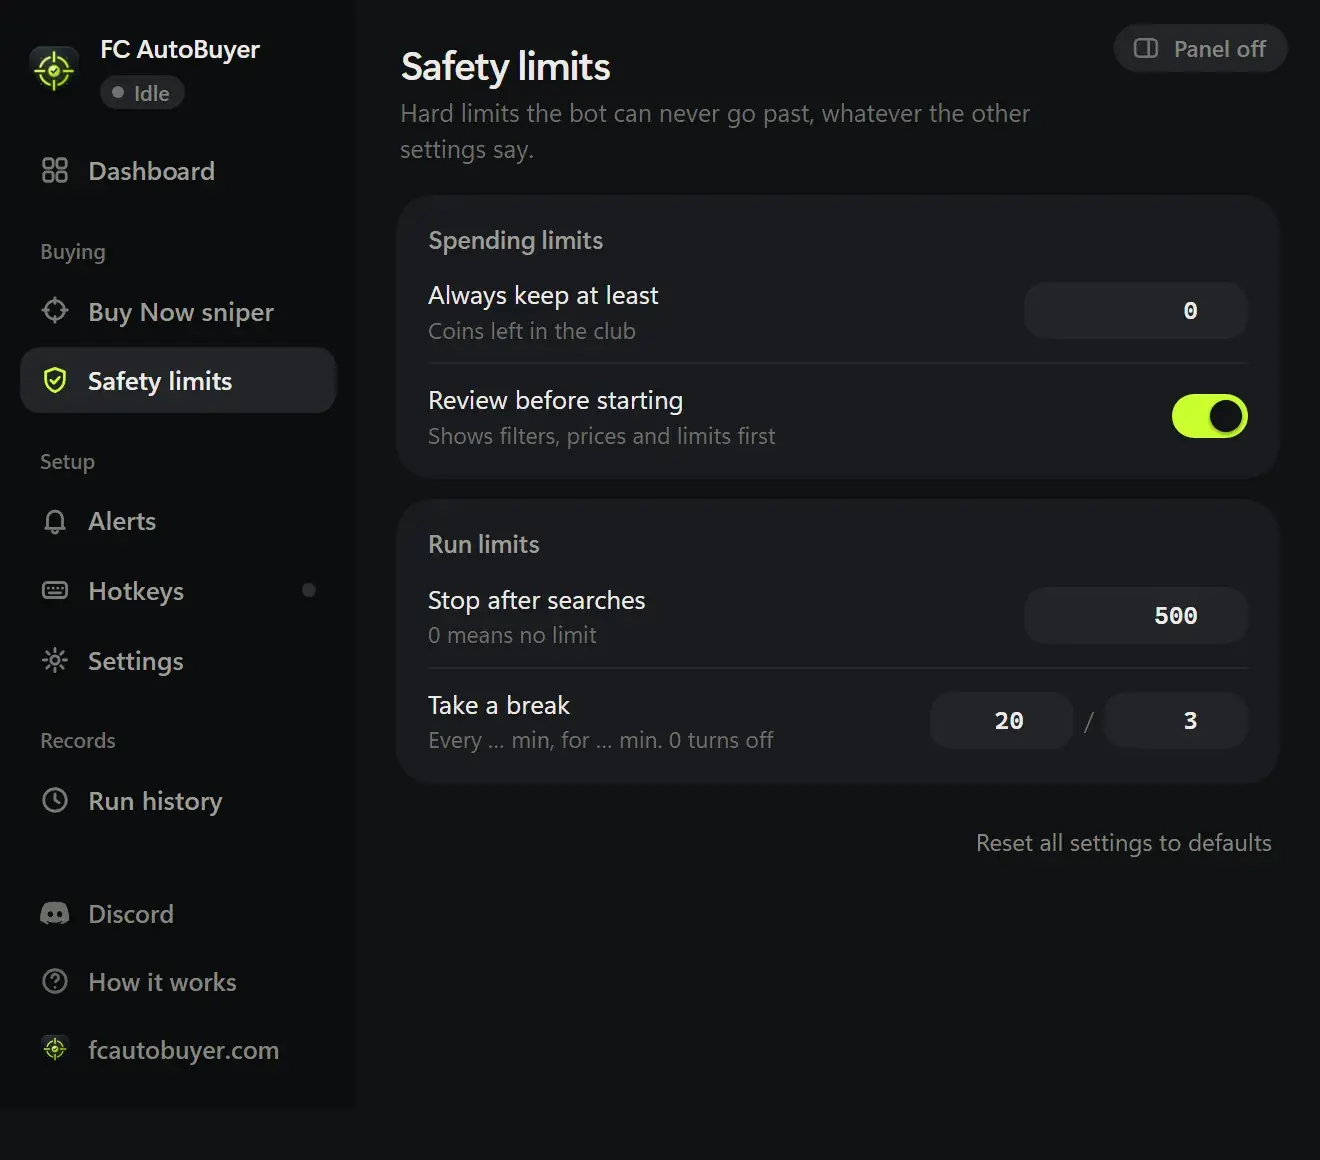Focus the Always keep at least field
Screen dimensions: 1320x1160
click(x=1136, y=310)
